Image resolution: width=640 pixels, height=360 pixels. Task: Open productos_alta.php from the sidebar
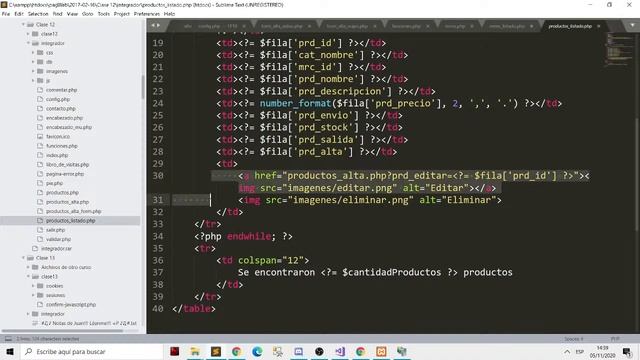pyautogui.click(x=67, y=202)
